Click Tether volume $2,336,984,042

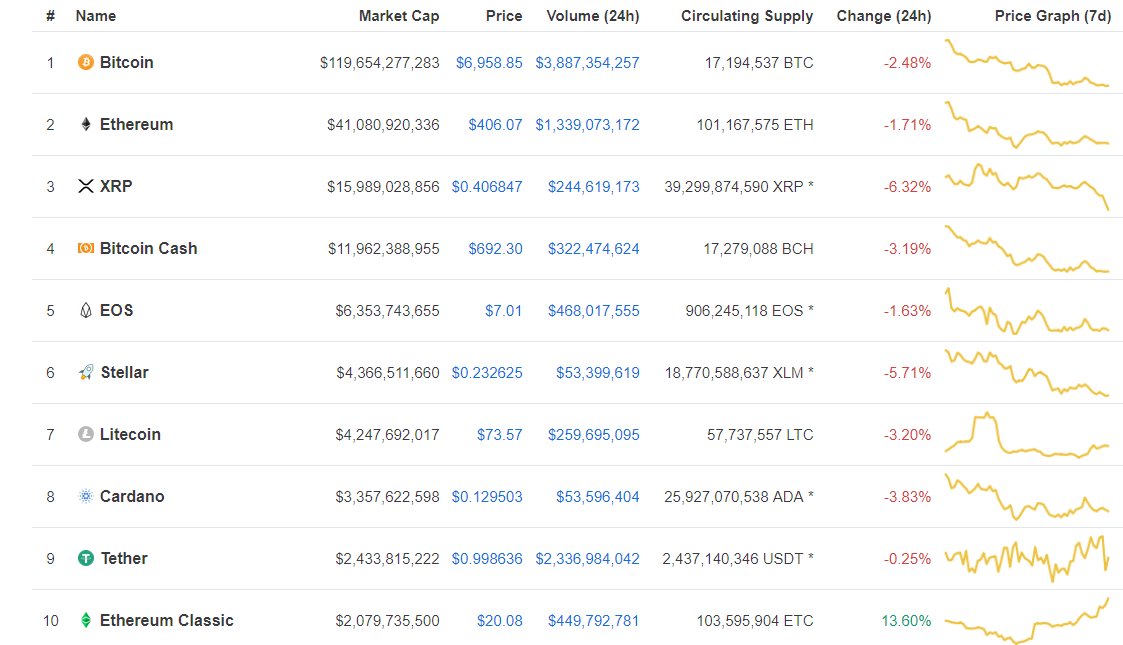(587, 559)
